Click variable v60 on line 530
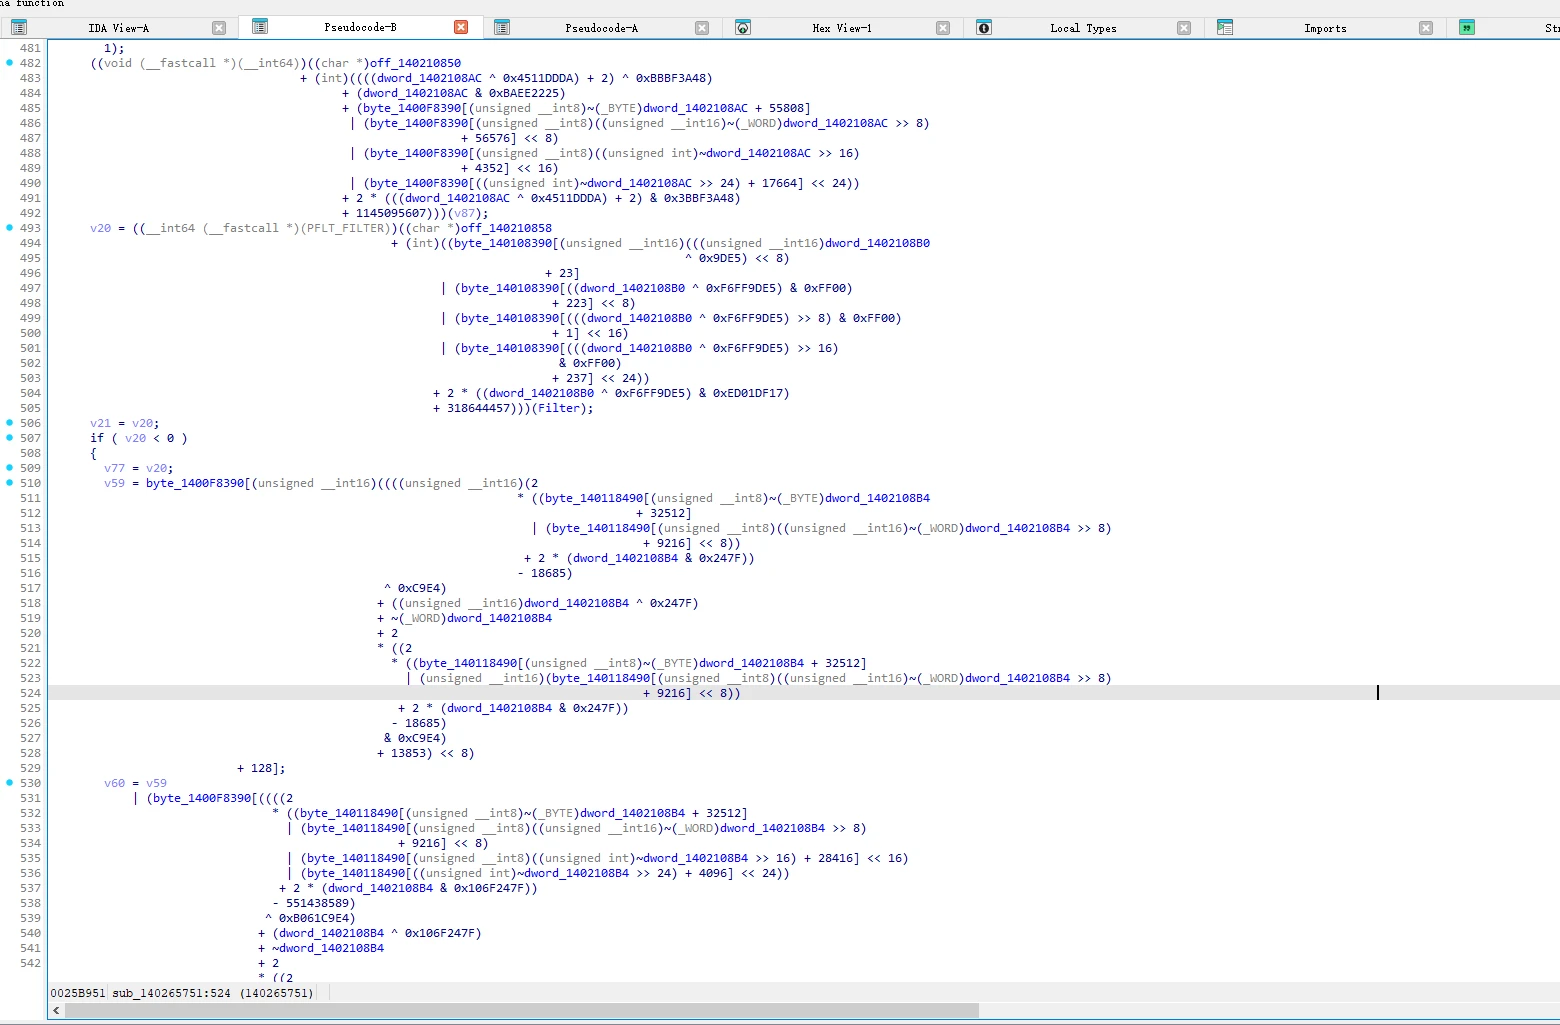1560x1025 pixels. tap(114, 783)
